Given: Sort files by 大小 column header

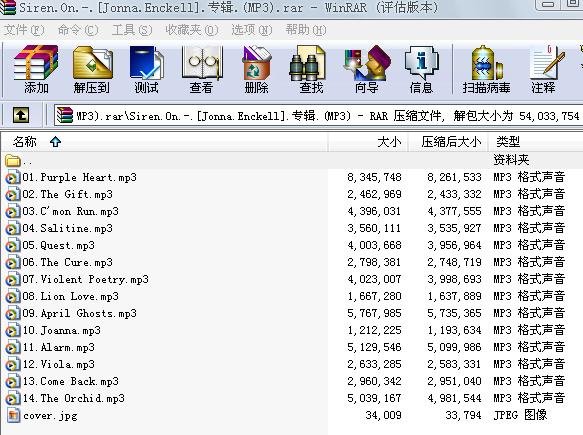Looking at the screenshot, I should [x=368, y=142].
